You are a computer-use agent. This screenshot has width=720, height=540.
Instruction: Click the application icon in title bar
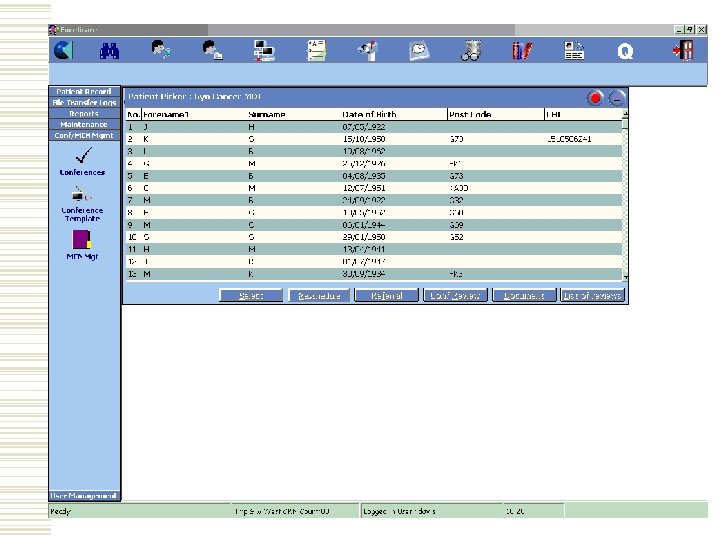54,30
